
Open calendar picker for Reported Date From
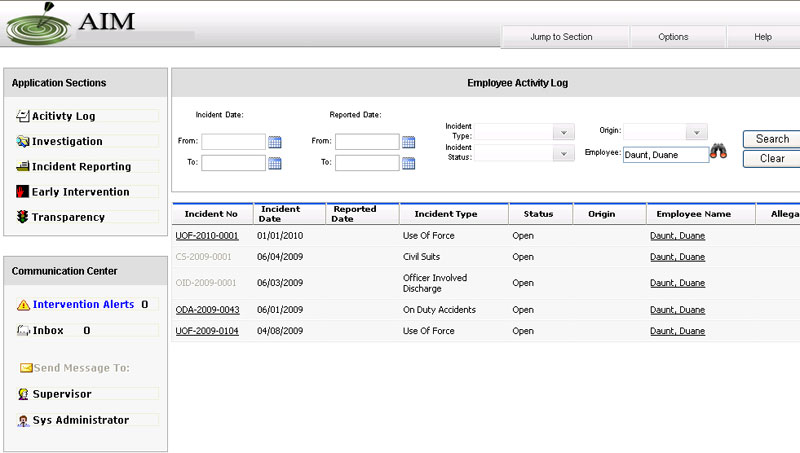coord(408,142)
